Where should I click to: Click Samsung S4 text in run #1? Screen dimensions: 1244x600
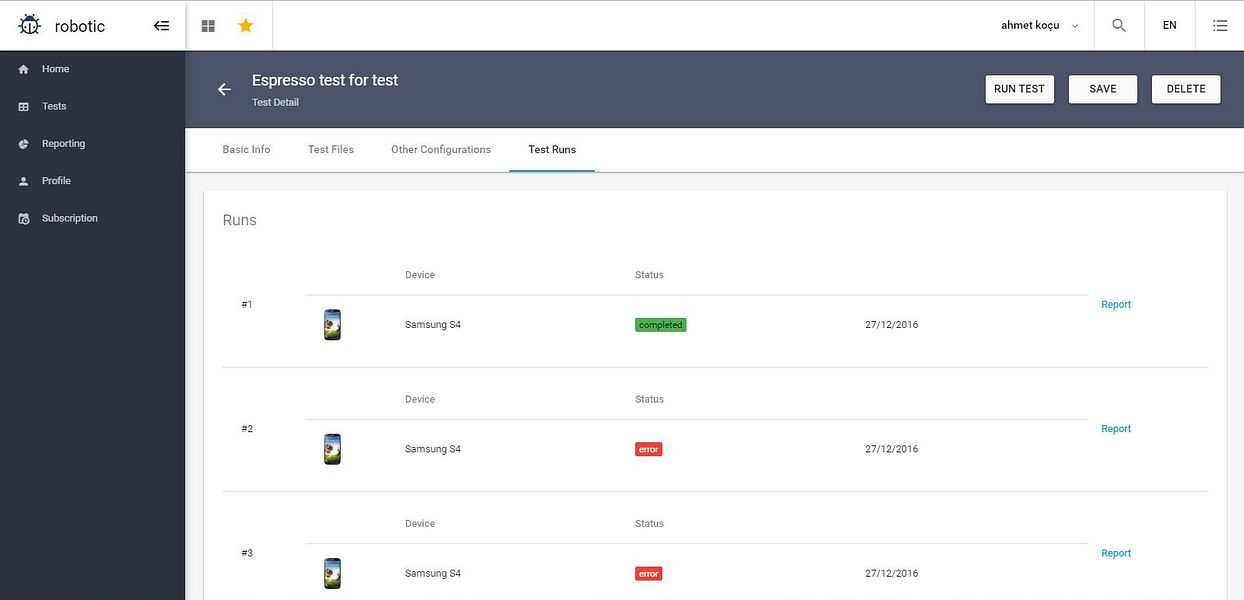coord(433,325)
